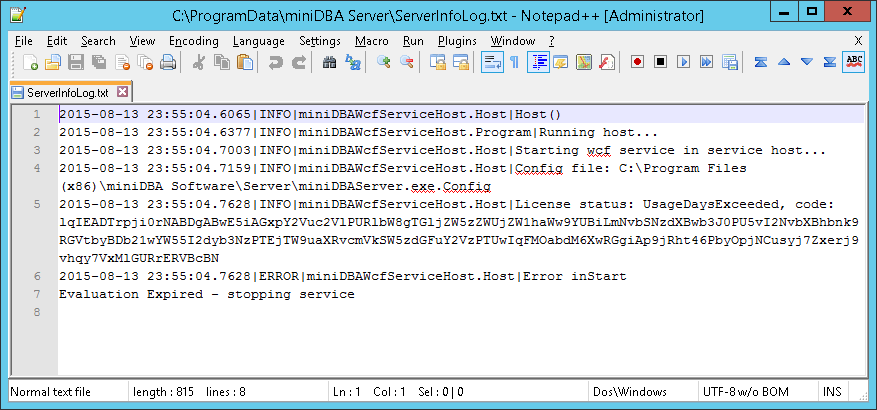The width and height of the screenshot is (877, 410).
Task: Open the Plugins menu
Action: [x=457, y=41]
